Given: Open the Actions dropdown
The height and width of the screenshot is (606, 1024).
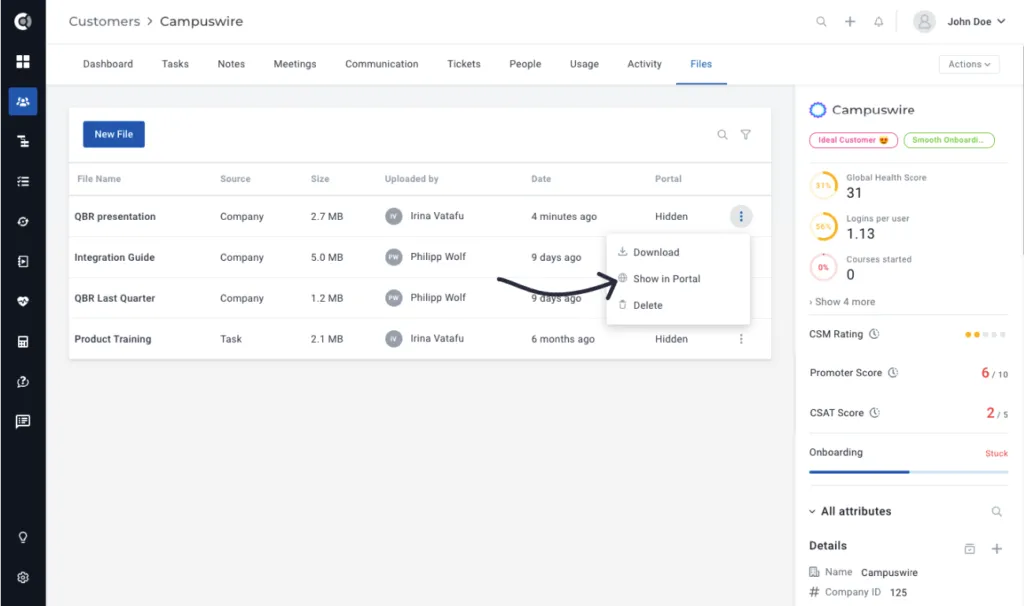Looking at the screenshot, I should coord(969,64).
